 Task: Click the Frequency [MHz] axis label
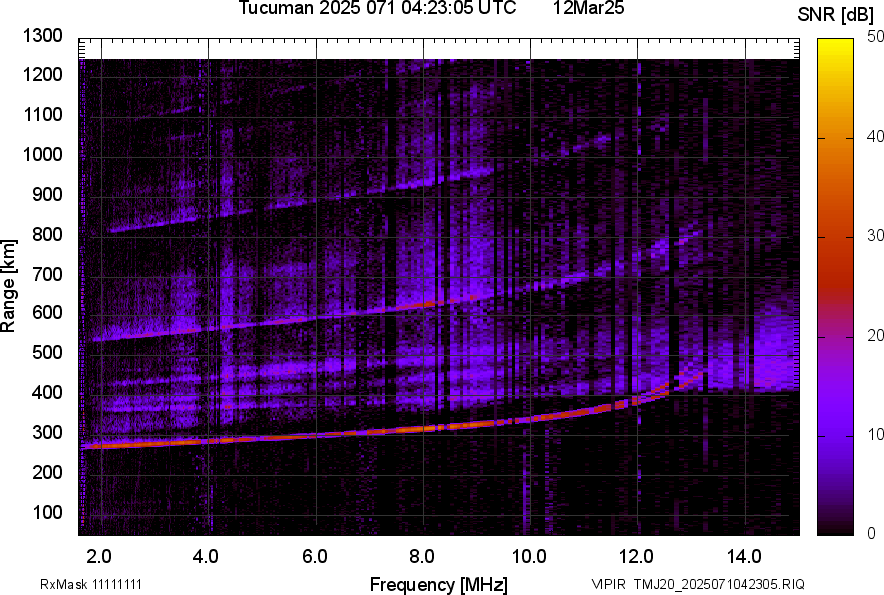tap(438, 584)
